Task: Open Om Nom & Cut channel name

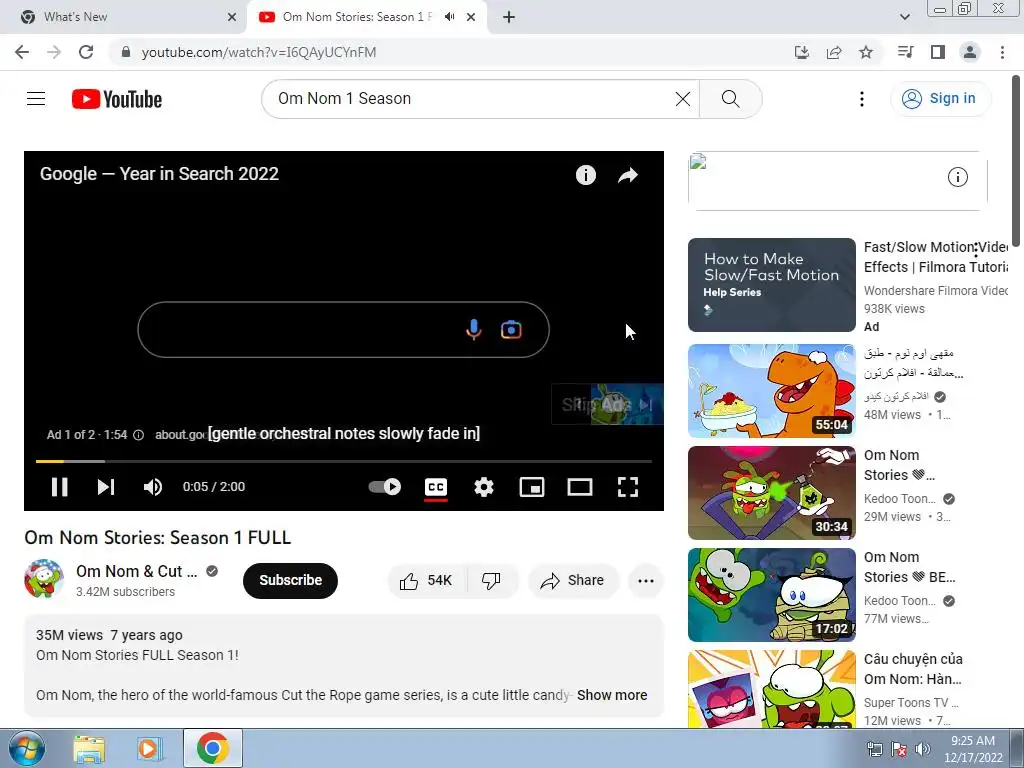Action: (x=136, y=571)
